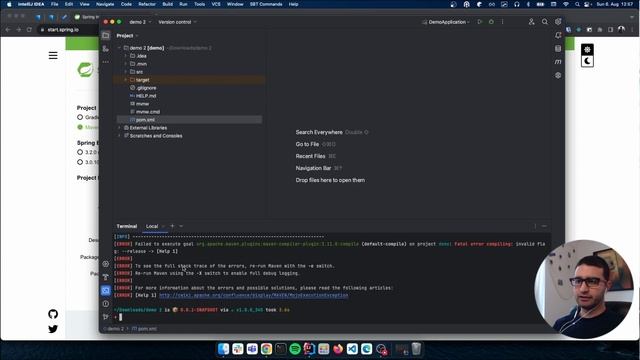Click the start.spring.io address bar
Screen dimensions: 640x360
63,29
